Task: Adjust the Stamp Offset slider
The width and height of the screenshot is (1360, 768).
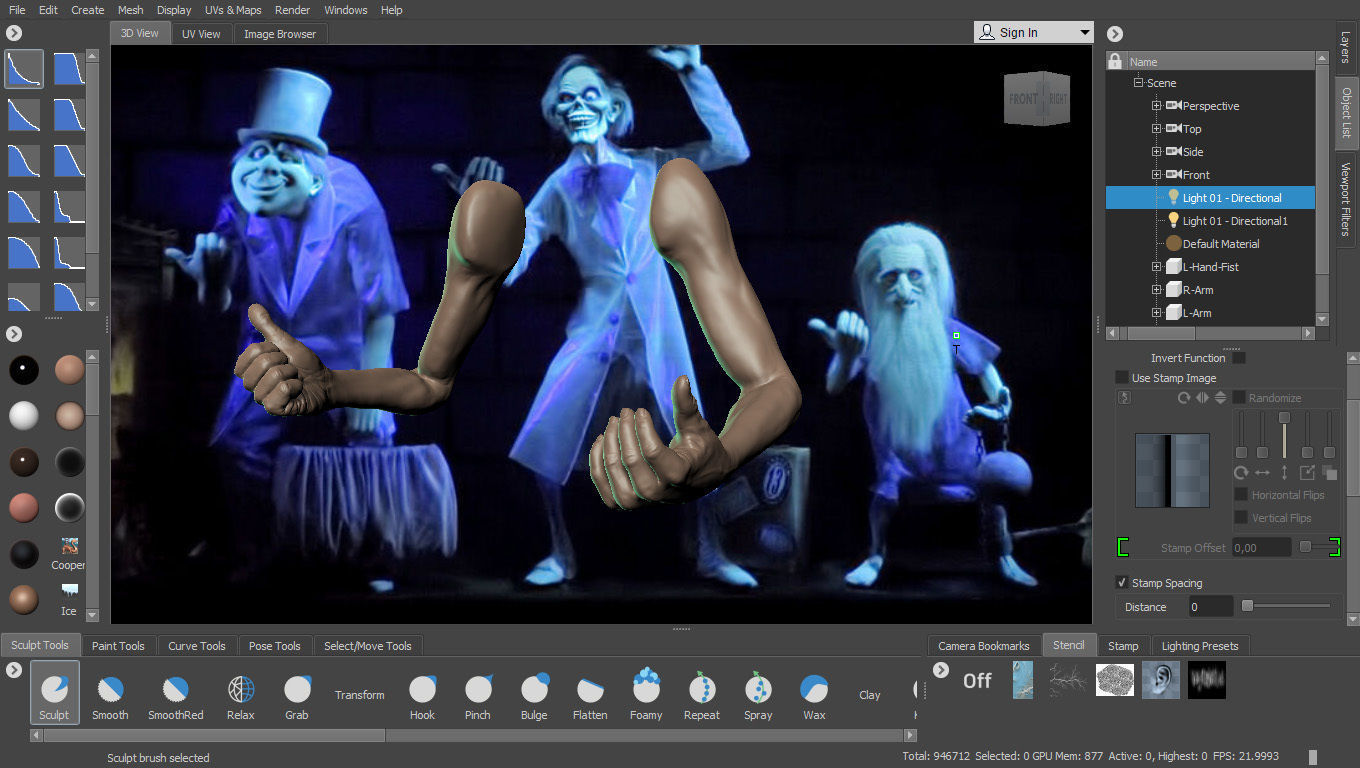Action: 1306,547
